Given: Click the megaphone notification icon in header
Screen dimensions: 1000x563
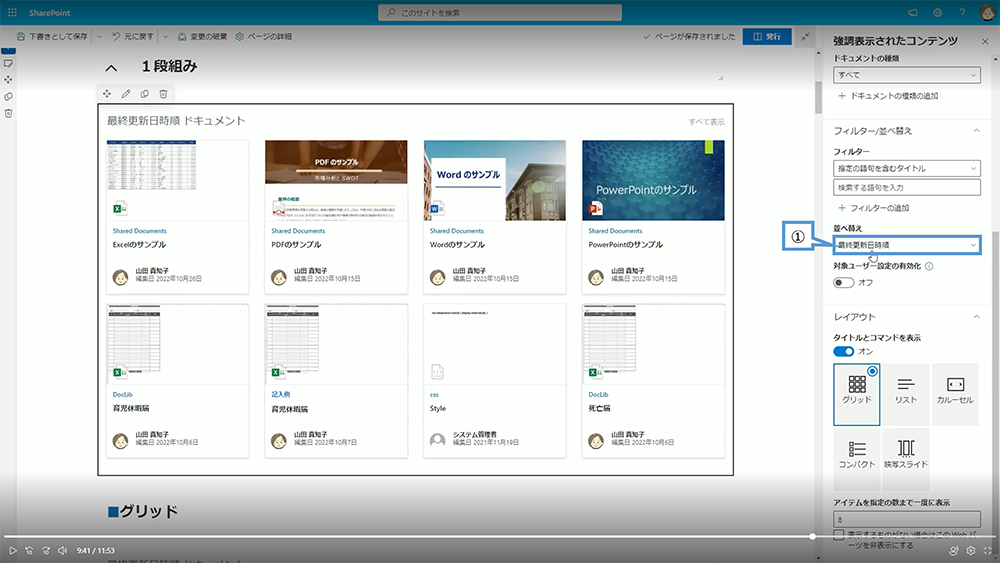Looking at the screenshot, I should click(x=913, y=12).
